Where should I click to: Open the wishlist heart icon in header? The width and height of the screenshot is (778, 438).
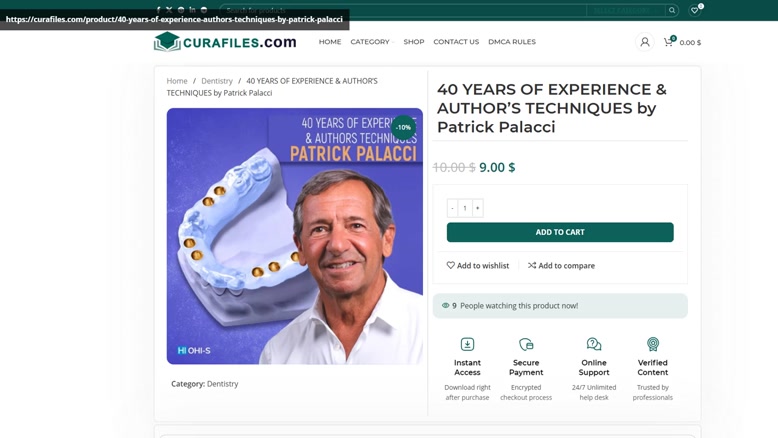pos(695,10)
